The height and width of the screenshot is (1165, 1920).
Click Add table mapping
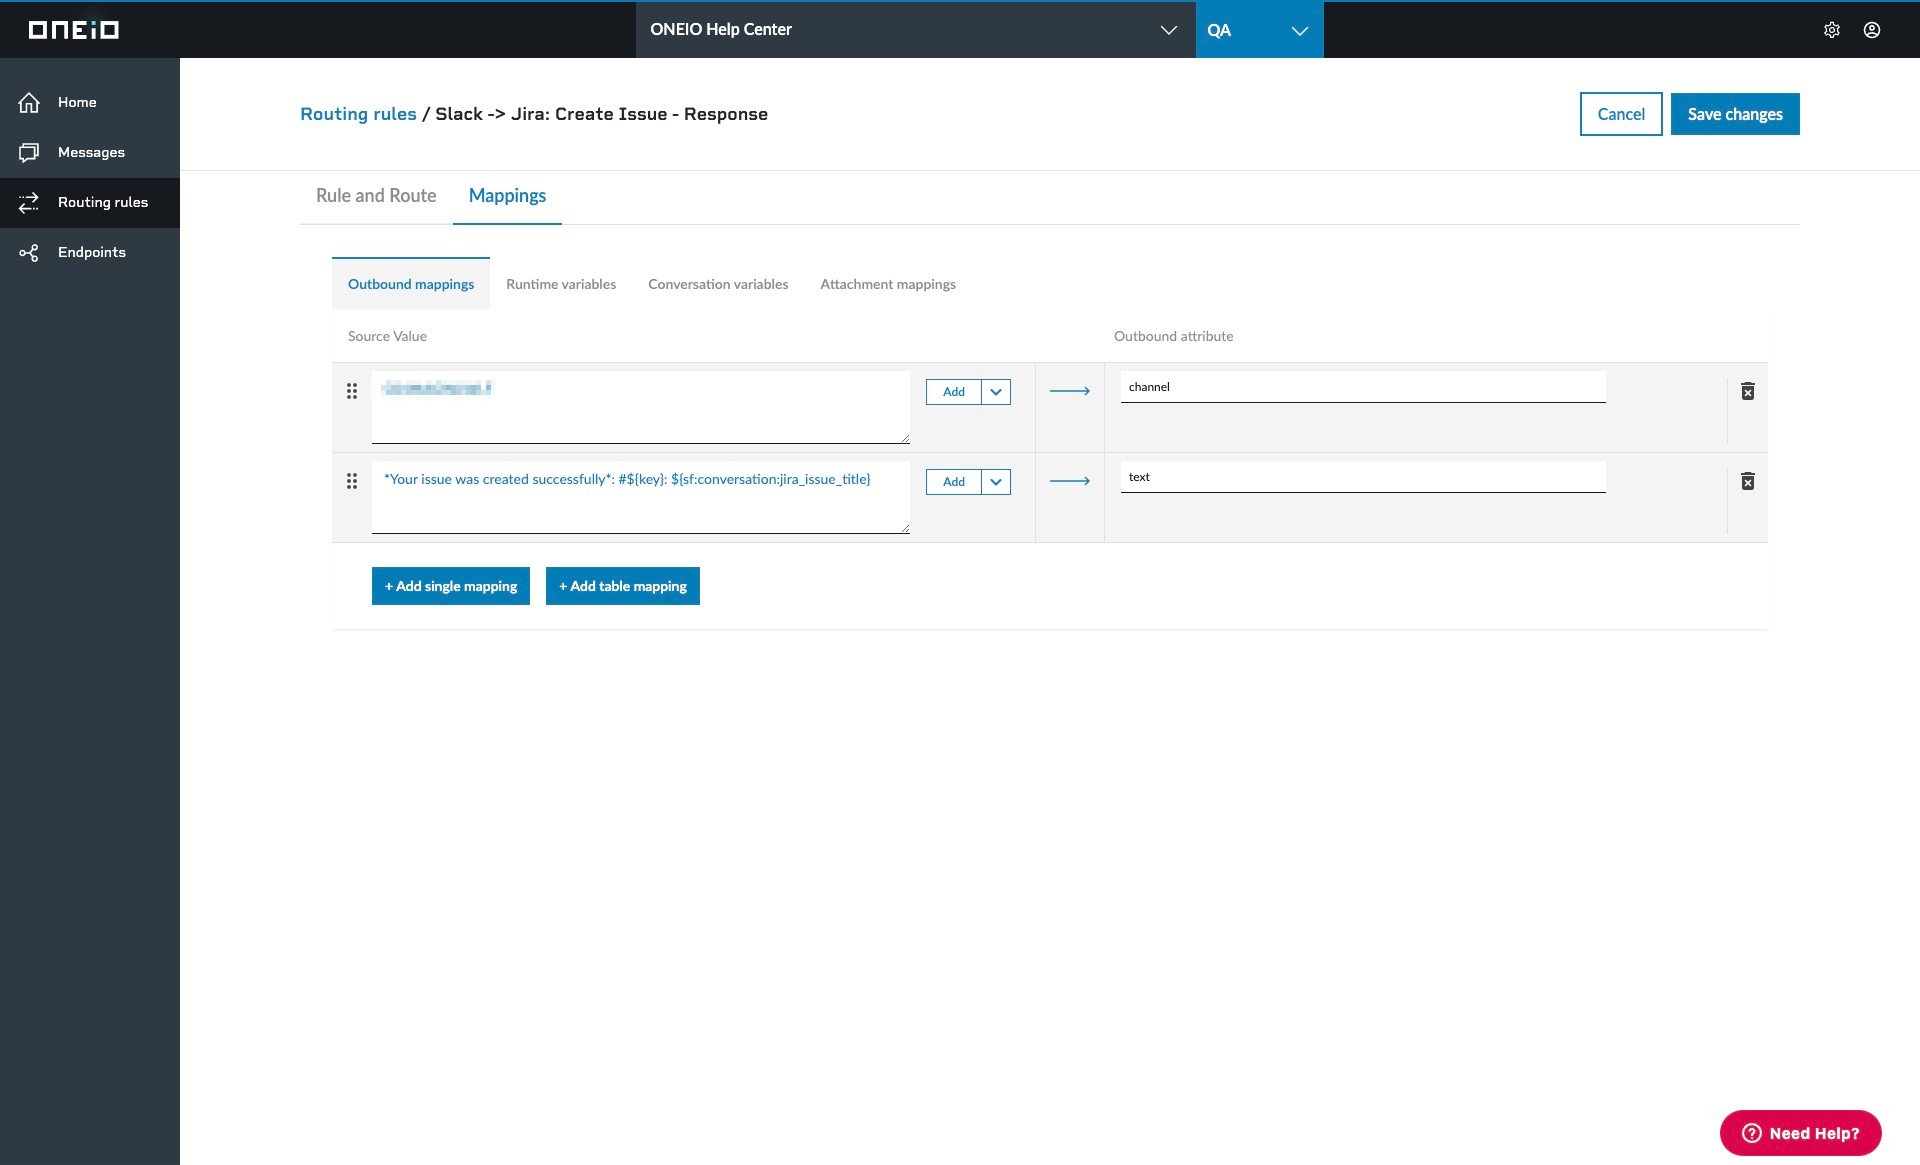623,586
